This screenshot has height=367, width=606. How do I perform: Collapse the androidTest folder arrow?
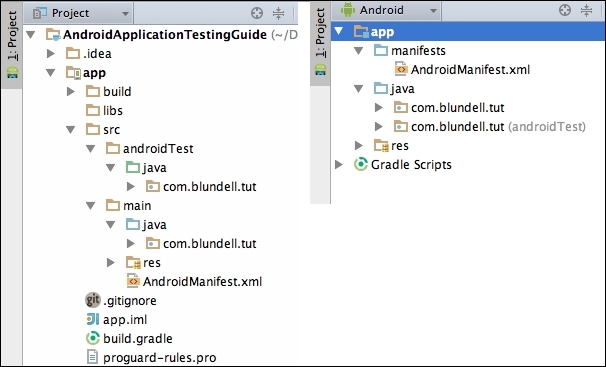tap(91, 149)
